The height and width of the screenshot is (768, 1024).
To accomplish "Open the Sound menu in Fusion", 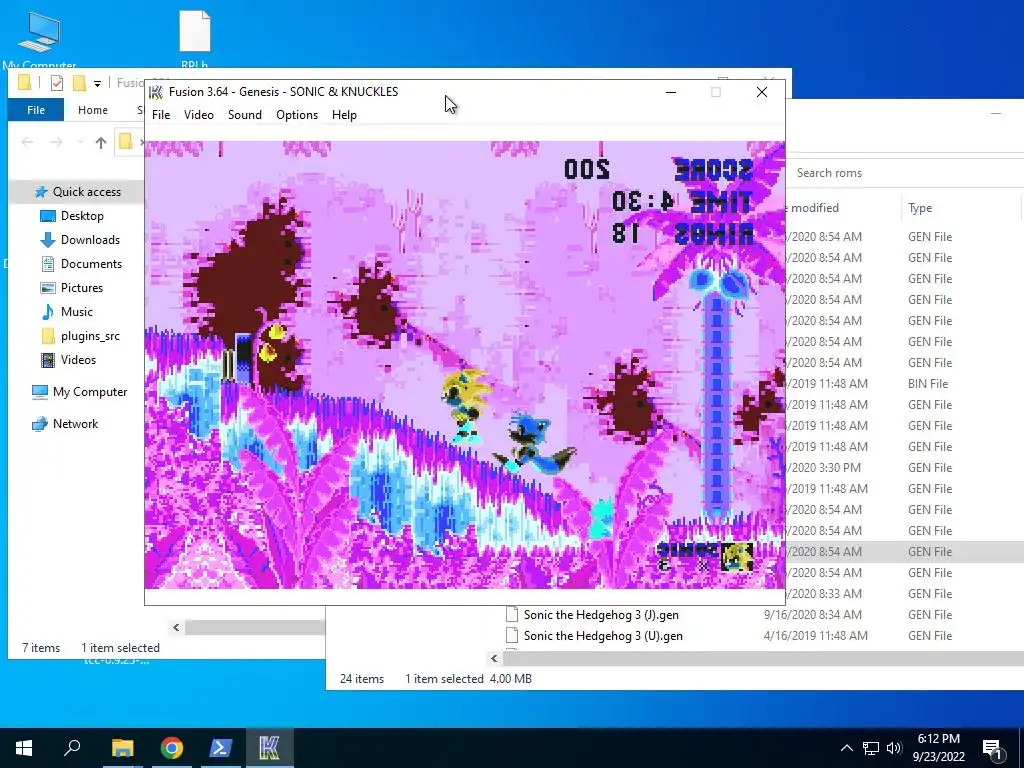I will pyautogui.click(x=245, y=115).
